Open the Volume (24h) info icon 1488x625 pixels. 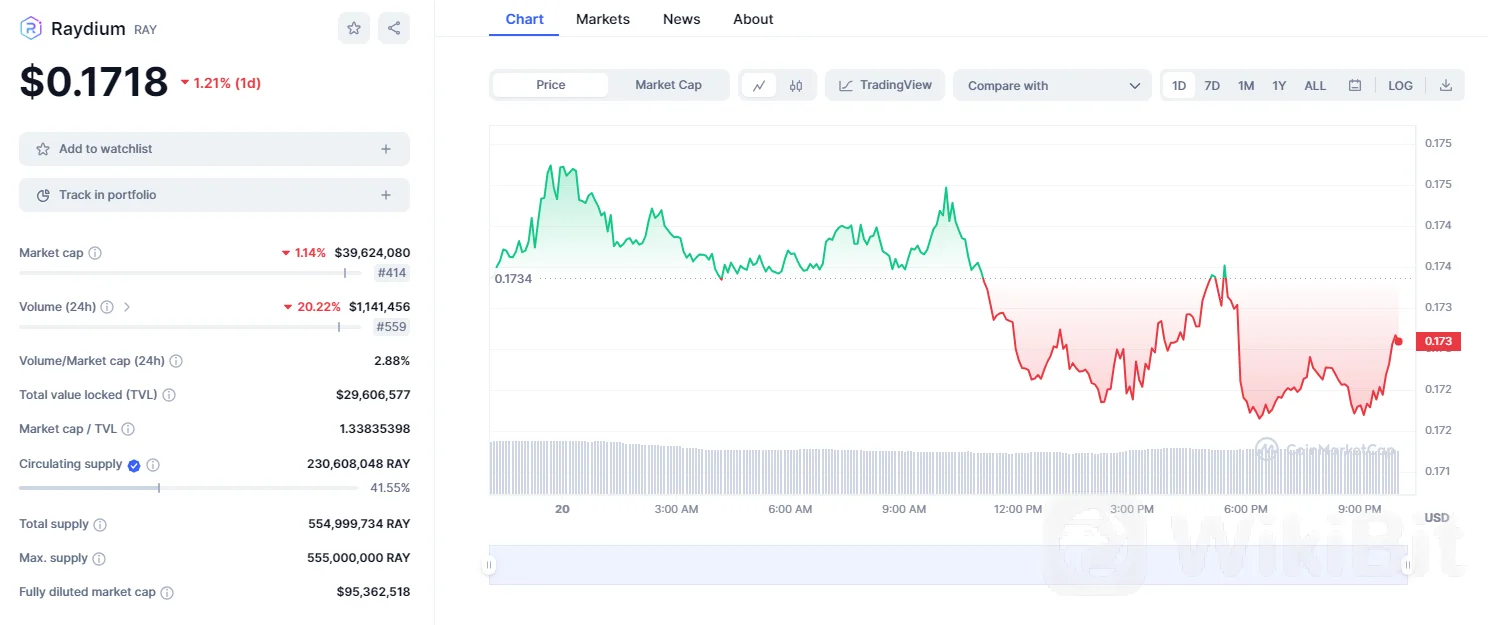point(107,307)
